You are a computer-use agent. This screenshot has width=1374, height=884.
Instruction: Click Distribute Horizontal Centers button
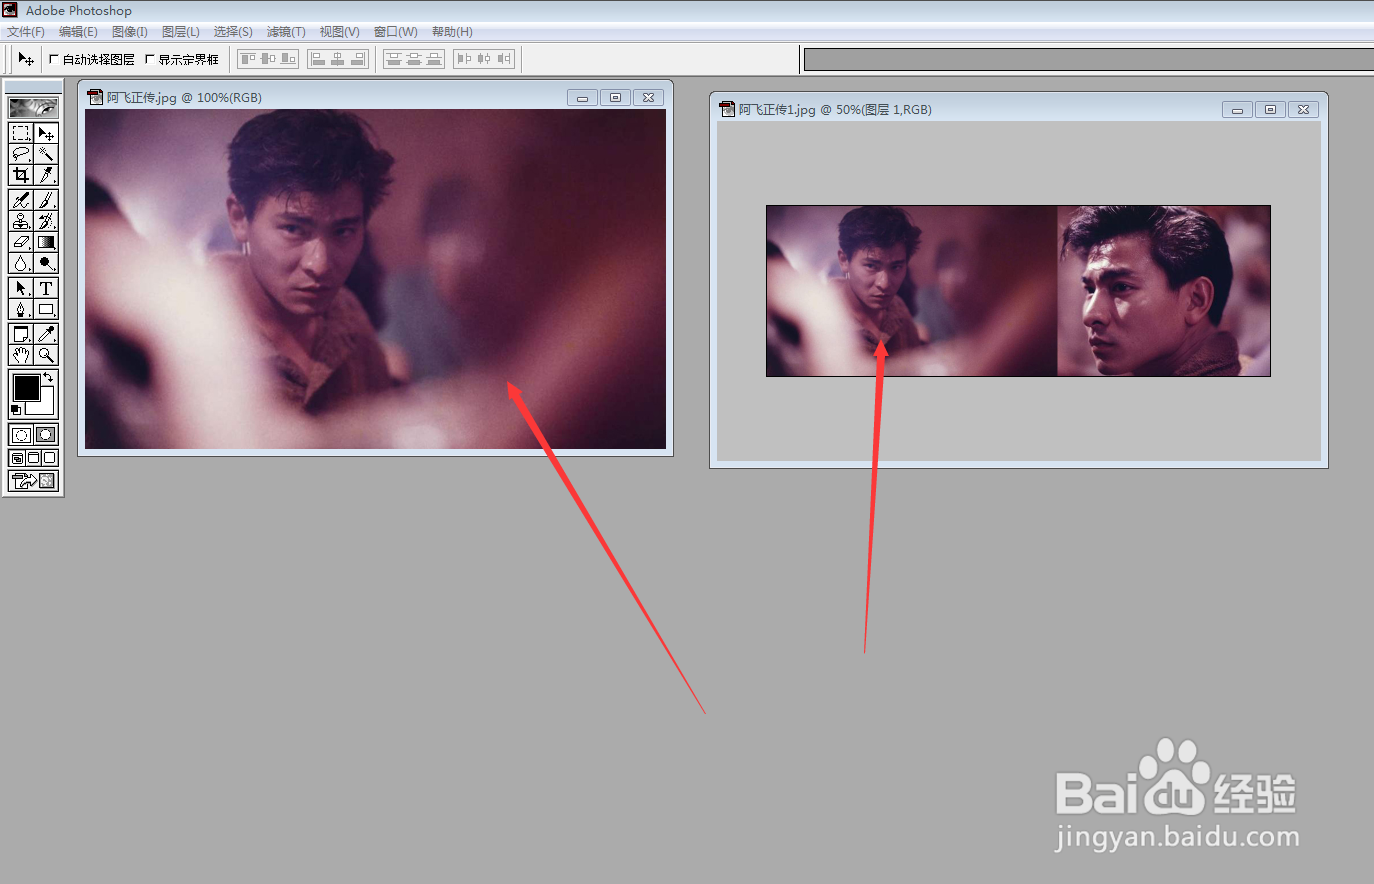[484, 59]
